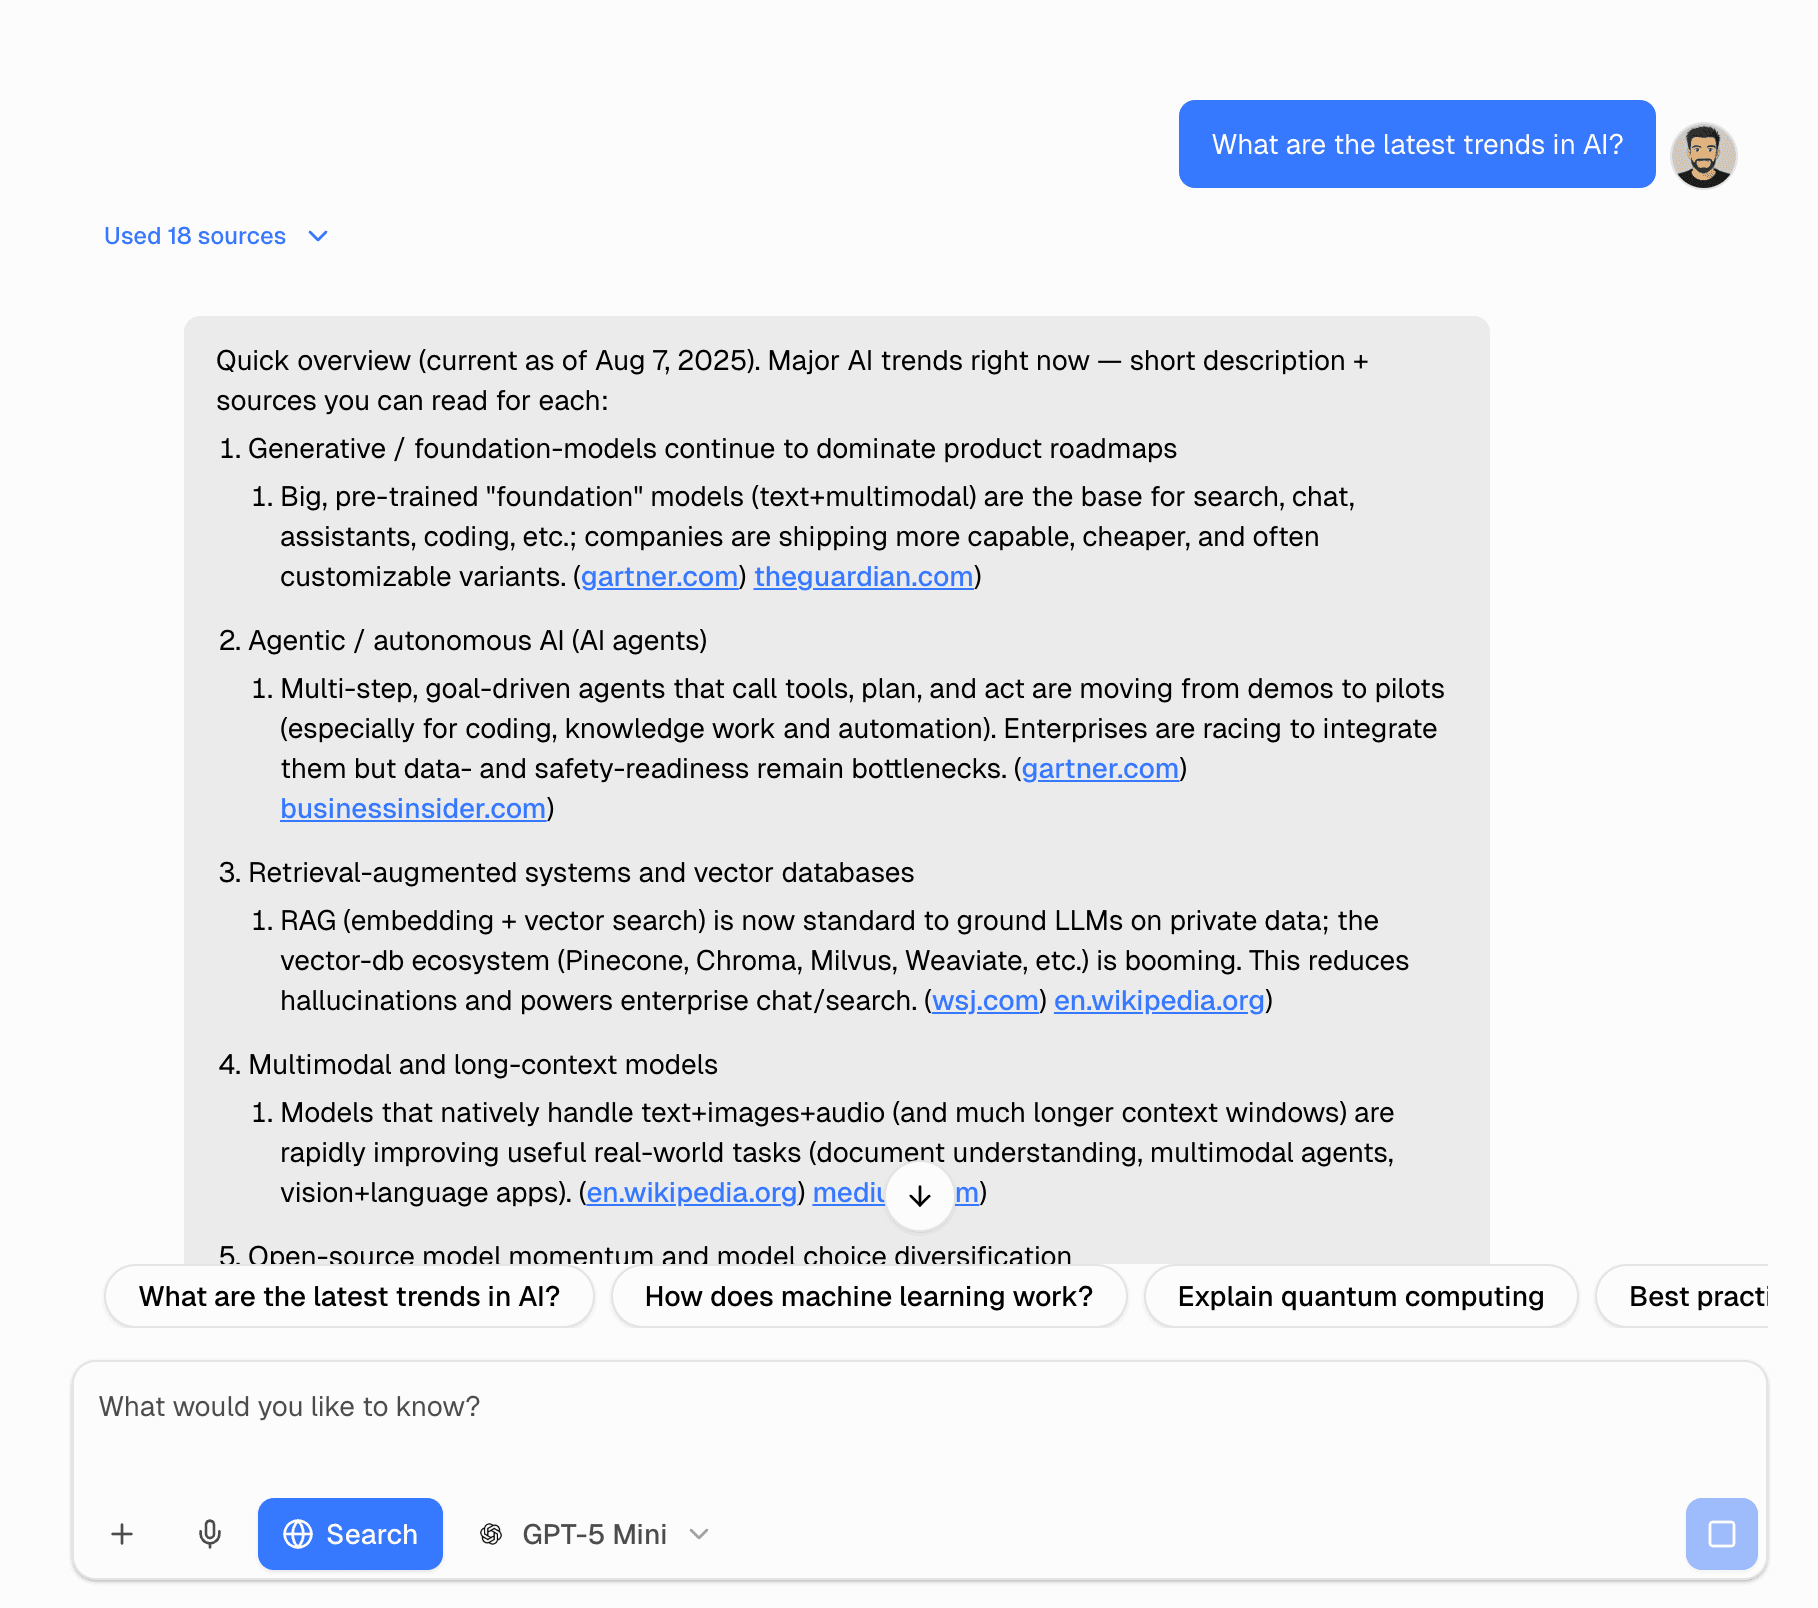Click the plus attach icon
The height and width of the screenshot is (1608, 1818).
(122, 1533)
